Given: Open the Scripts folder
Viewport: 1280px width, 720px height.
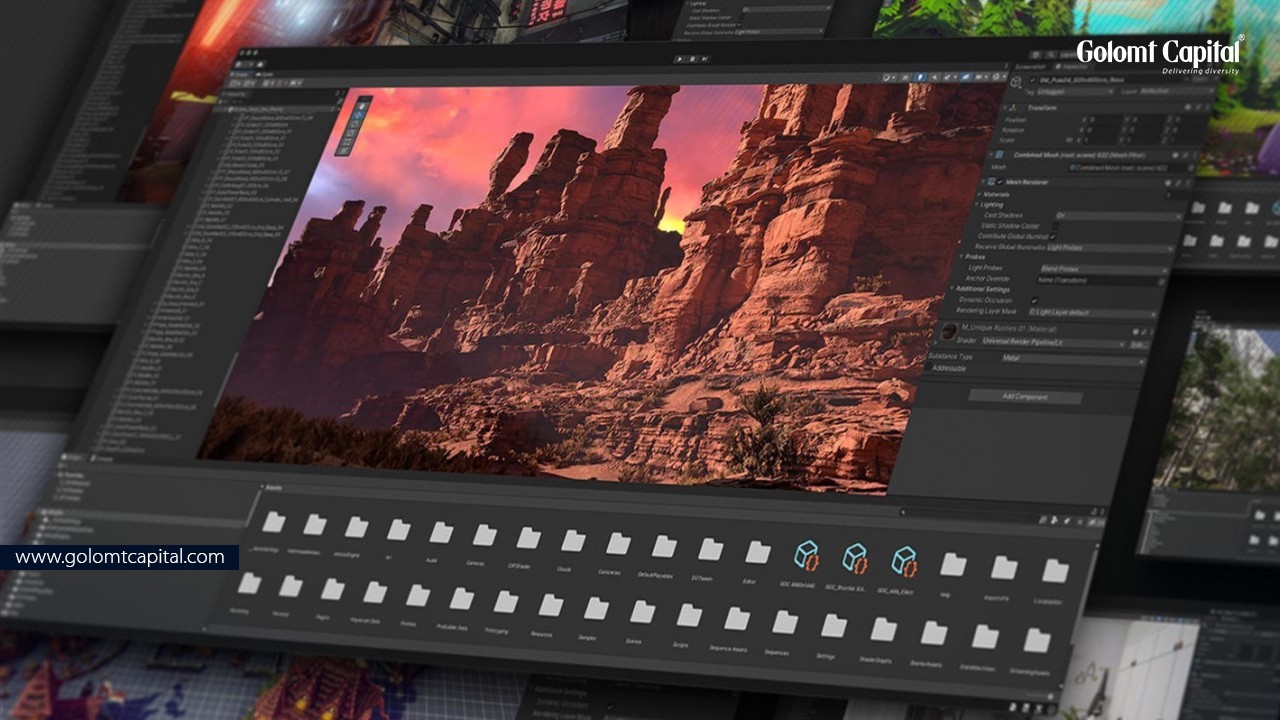Looking at the screenshot, I should [689, 615].
